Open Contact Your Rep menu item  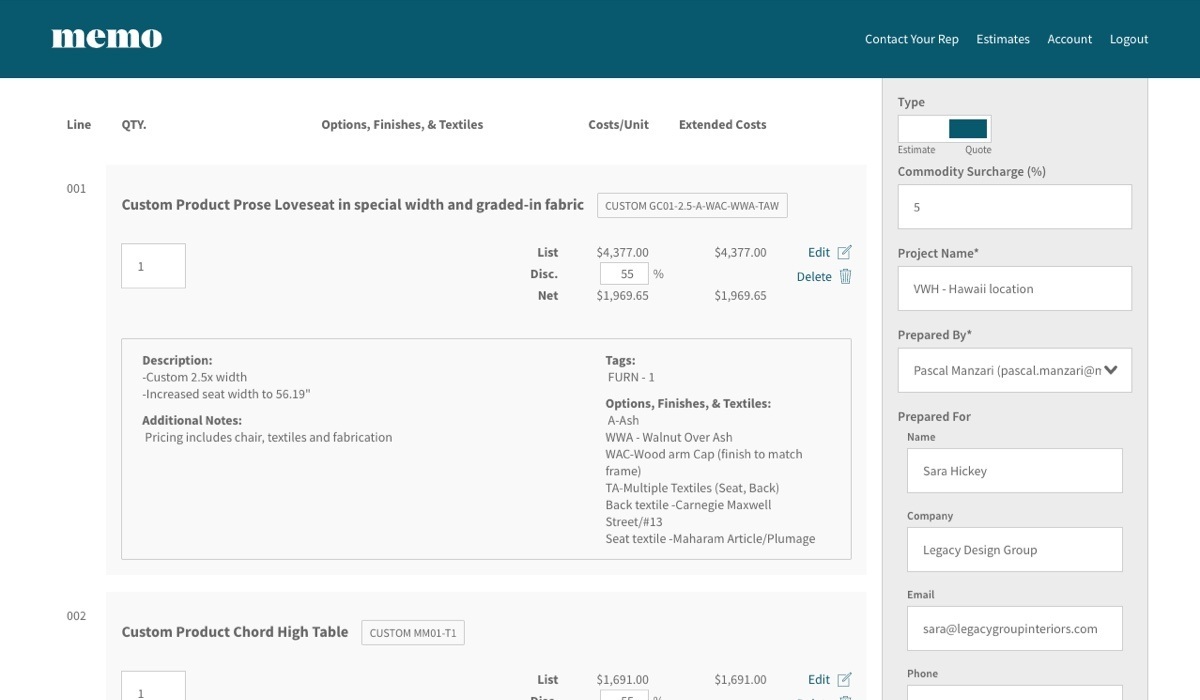click(911, 39)
